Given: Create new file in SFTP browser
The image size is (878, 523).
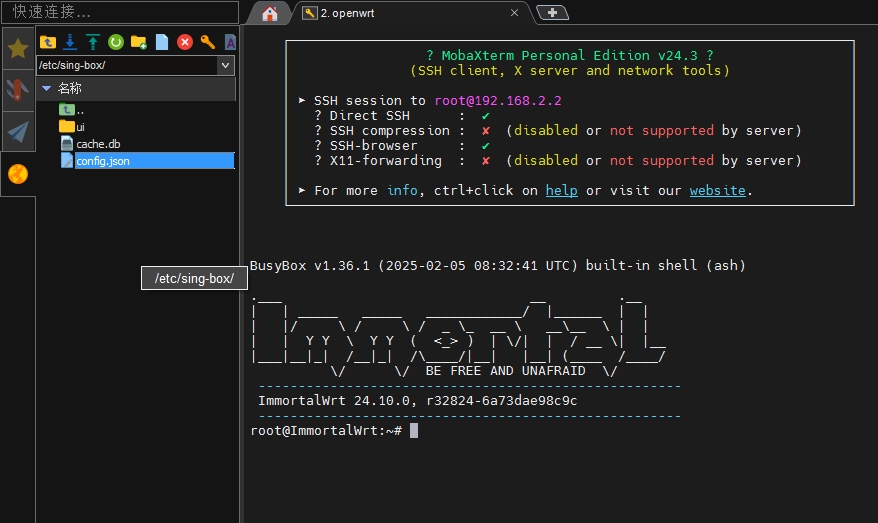Looking at the screenshot, I should pos(162,42).
